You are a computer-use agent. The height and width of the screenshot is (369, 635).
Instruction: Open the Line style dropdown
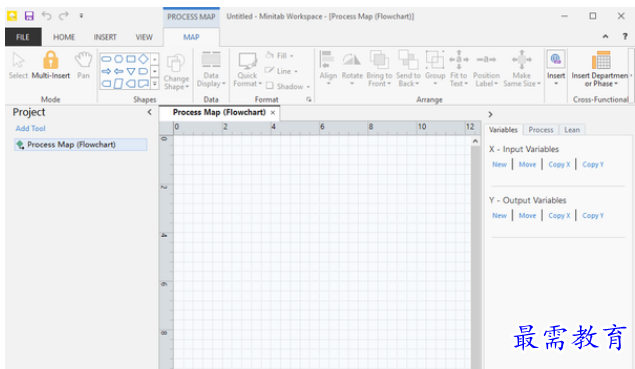pyautogui.click(x=281, y=71)
